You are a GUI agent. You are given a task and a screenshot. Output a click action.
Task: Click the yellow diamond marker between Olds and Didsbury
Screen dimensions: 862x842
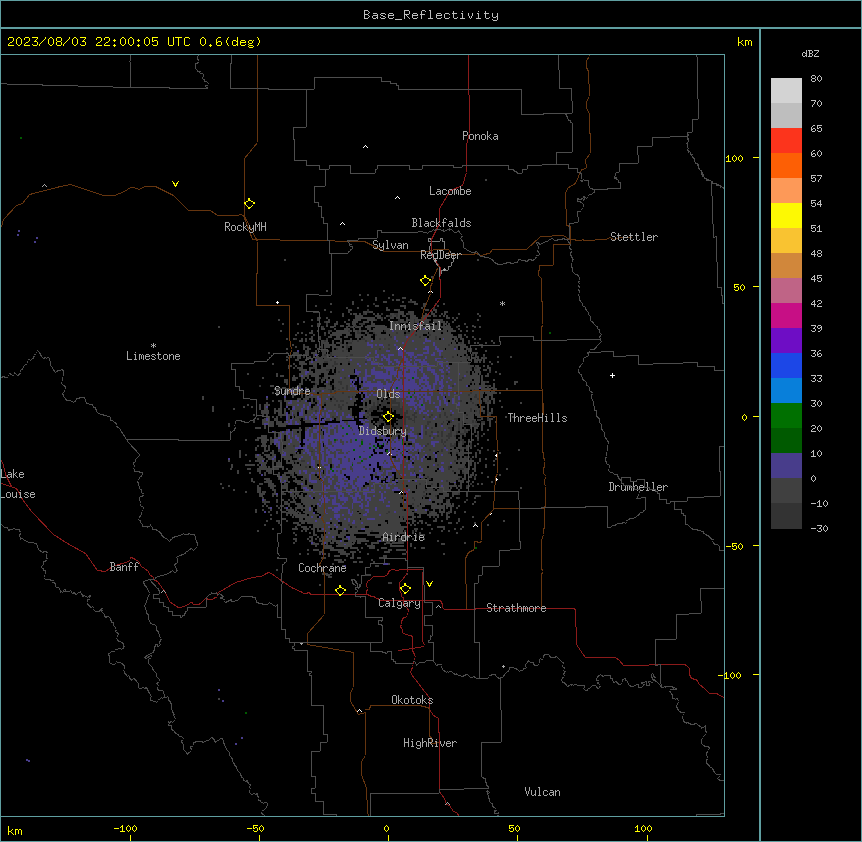(x=388, y=417)
